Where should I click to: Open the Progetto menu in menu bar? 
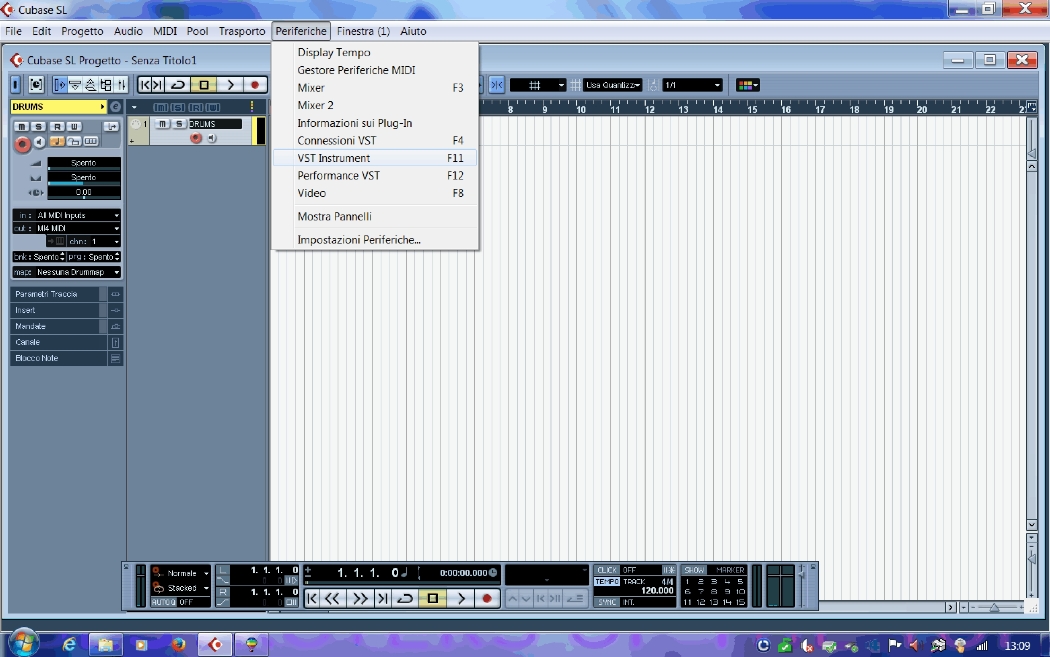point(82,31)
